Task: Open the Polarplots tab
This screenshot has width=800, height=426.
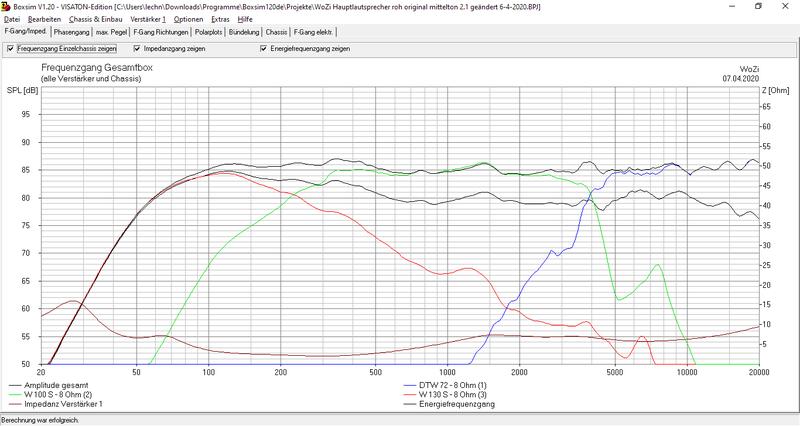Action: (x=209, y=32)
